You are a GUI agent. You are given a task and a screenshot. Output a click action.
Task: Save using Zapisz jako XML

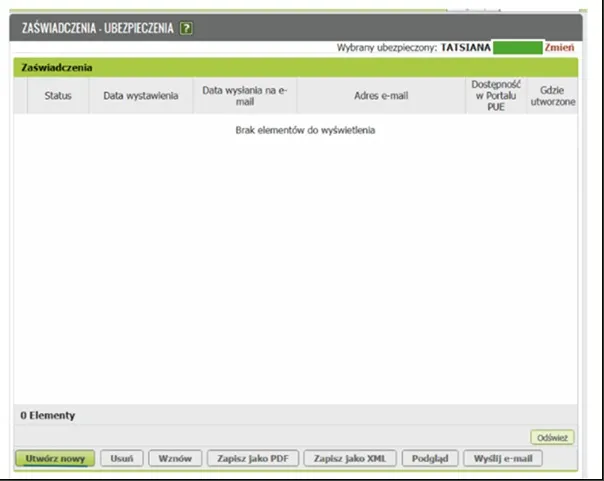point(350,458)
